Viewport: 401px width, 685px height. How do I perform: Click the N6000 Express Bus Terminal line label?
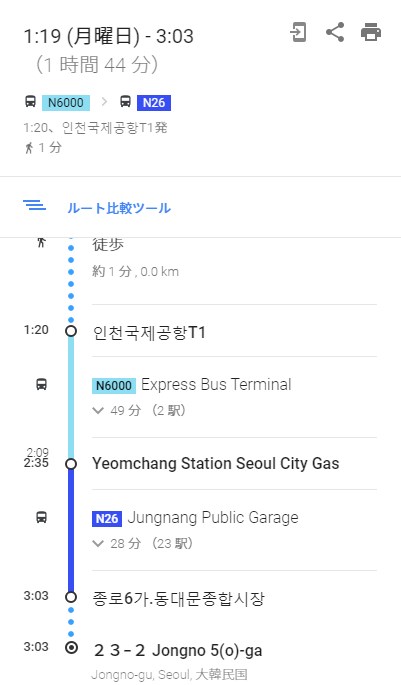[192, 385]
